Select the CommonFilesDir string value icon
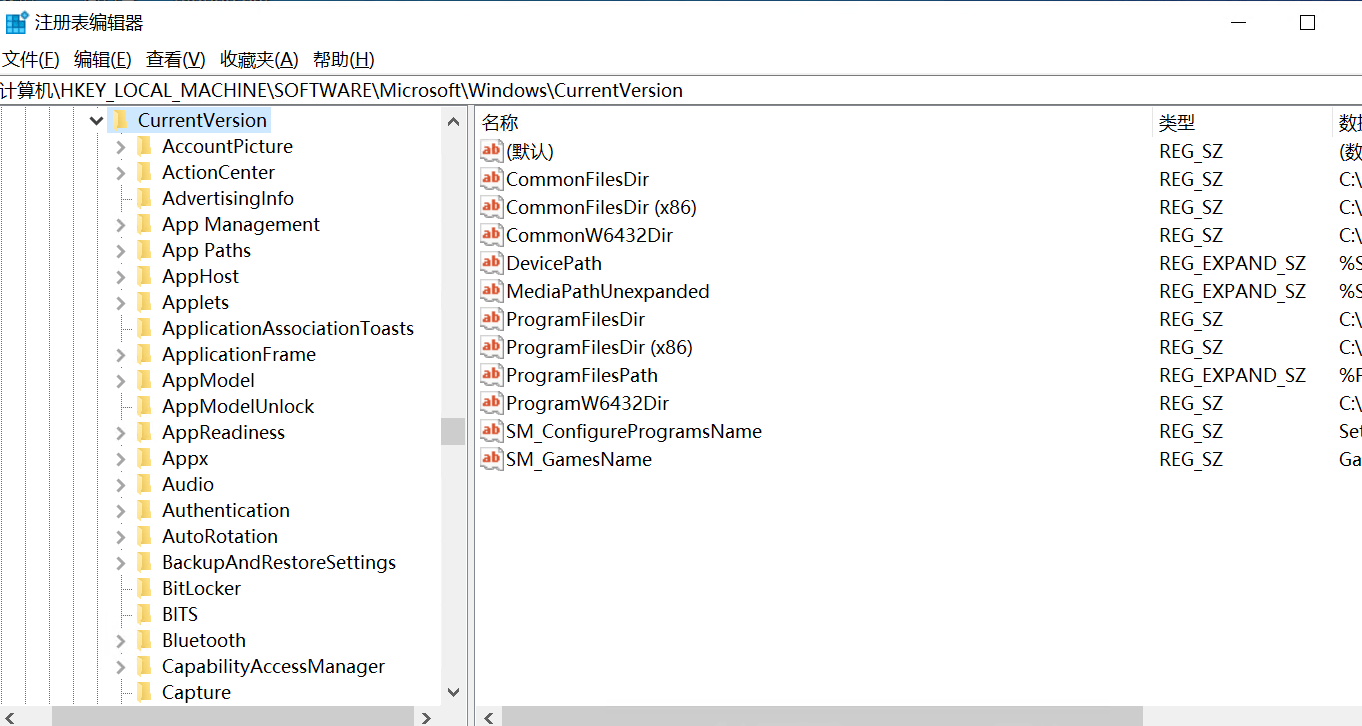This screenshot has height=726, width=1362. 491,179
